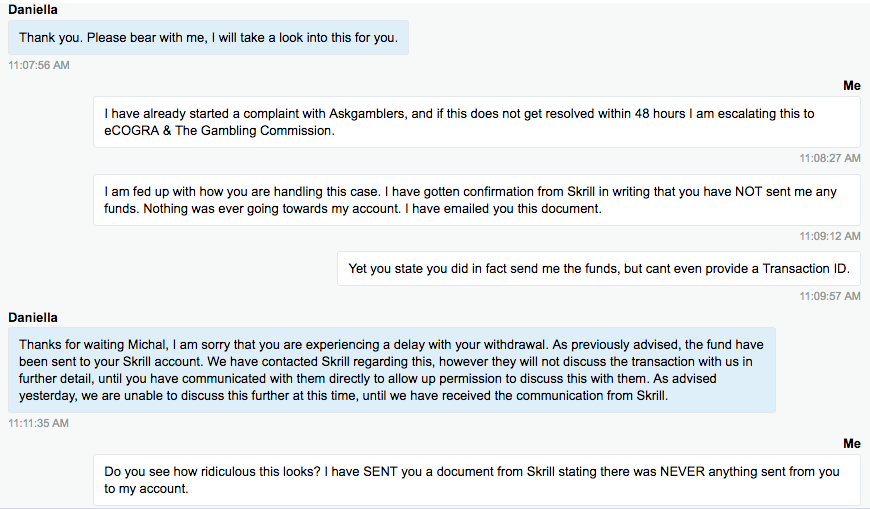
Task: Click the second Daniella sender name
Action: pyautogui.click(x=33, y=318)
